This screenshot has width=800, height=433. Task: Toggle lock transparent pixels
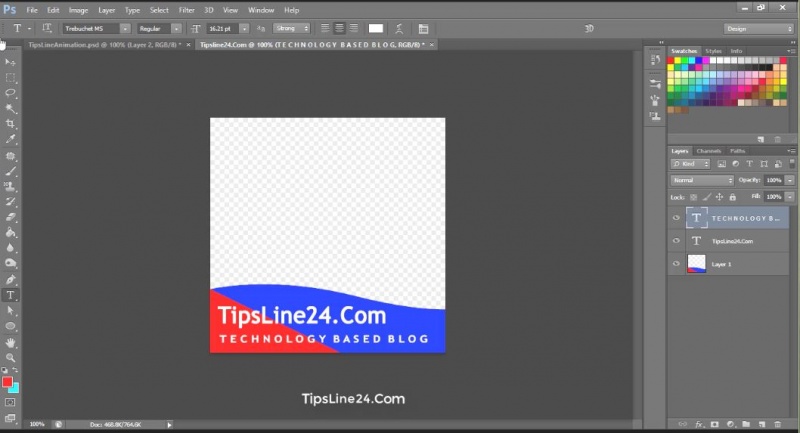pyautogui.click(x=693, y=197)
